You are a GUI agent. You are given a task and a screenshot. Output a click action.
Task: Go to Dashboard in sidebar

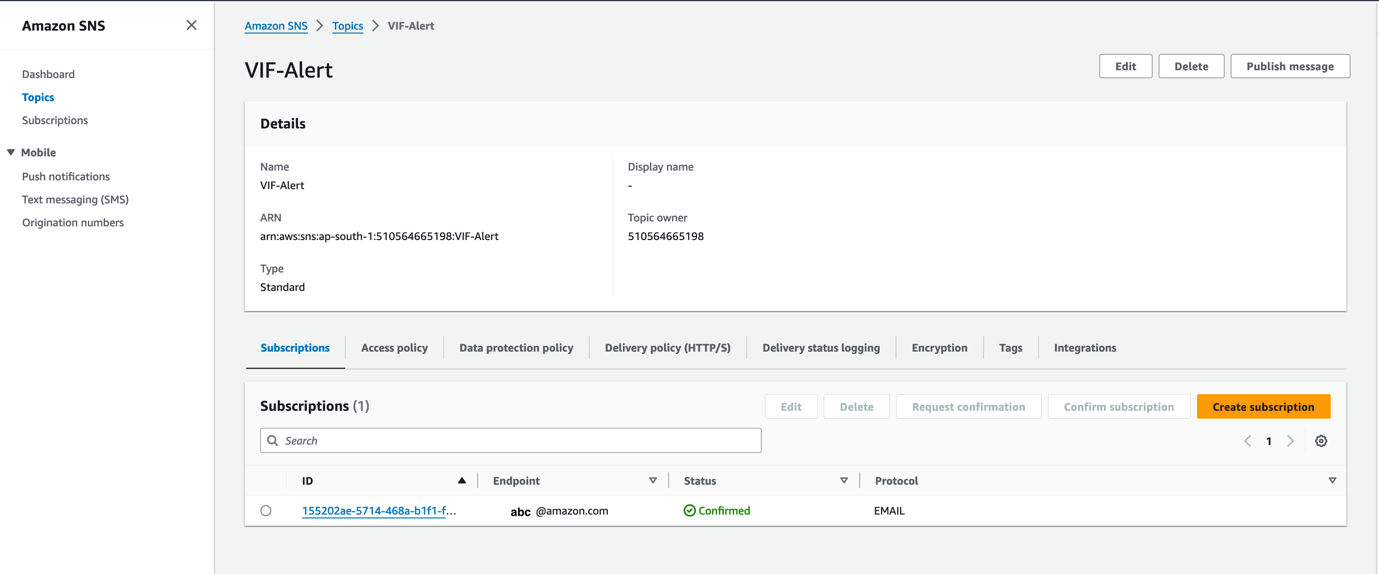[x=48, y=74]
